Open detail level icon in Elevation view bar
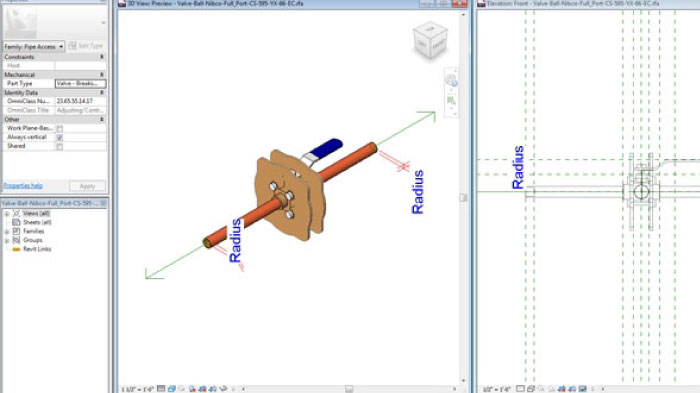Screen dimensions: 700x393 point(521,389)
